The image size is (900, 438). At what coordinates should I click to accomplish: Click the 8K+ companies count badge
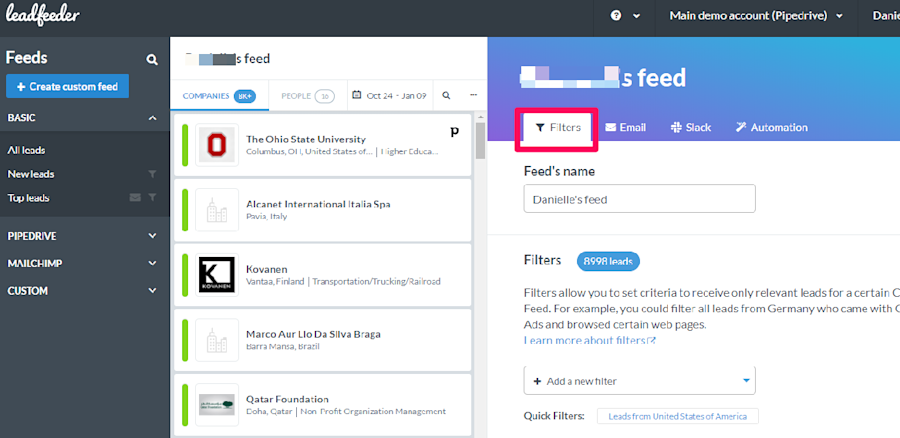[x=244, y=96]
